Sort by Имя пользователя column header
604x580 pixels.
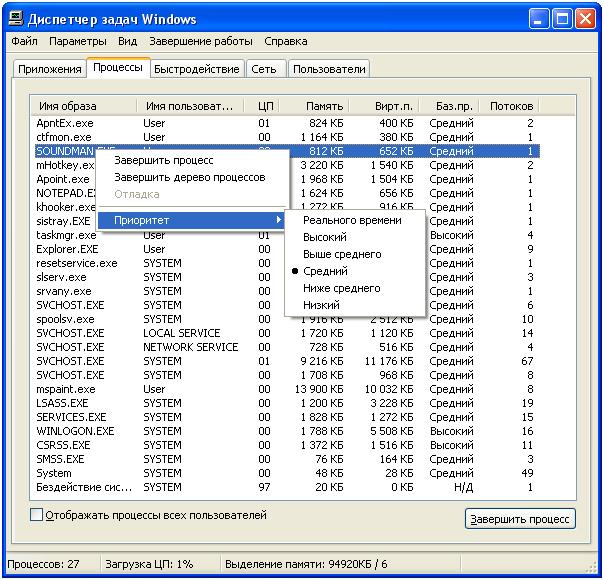point(190,106)
